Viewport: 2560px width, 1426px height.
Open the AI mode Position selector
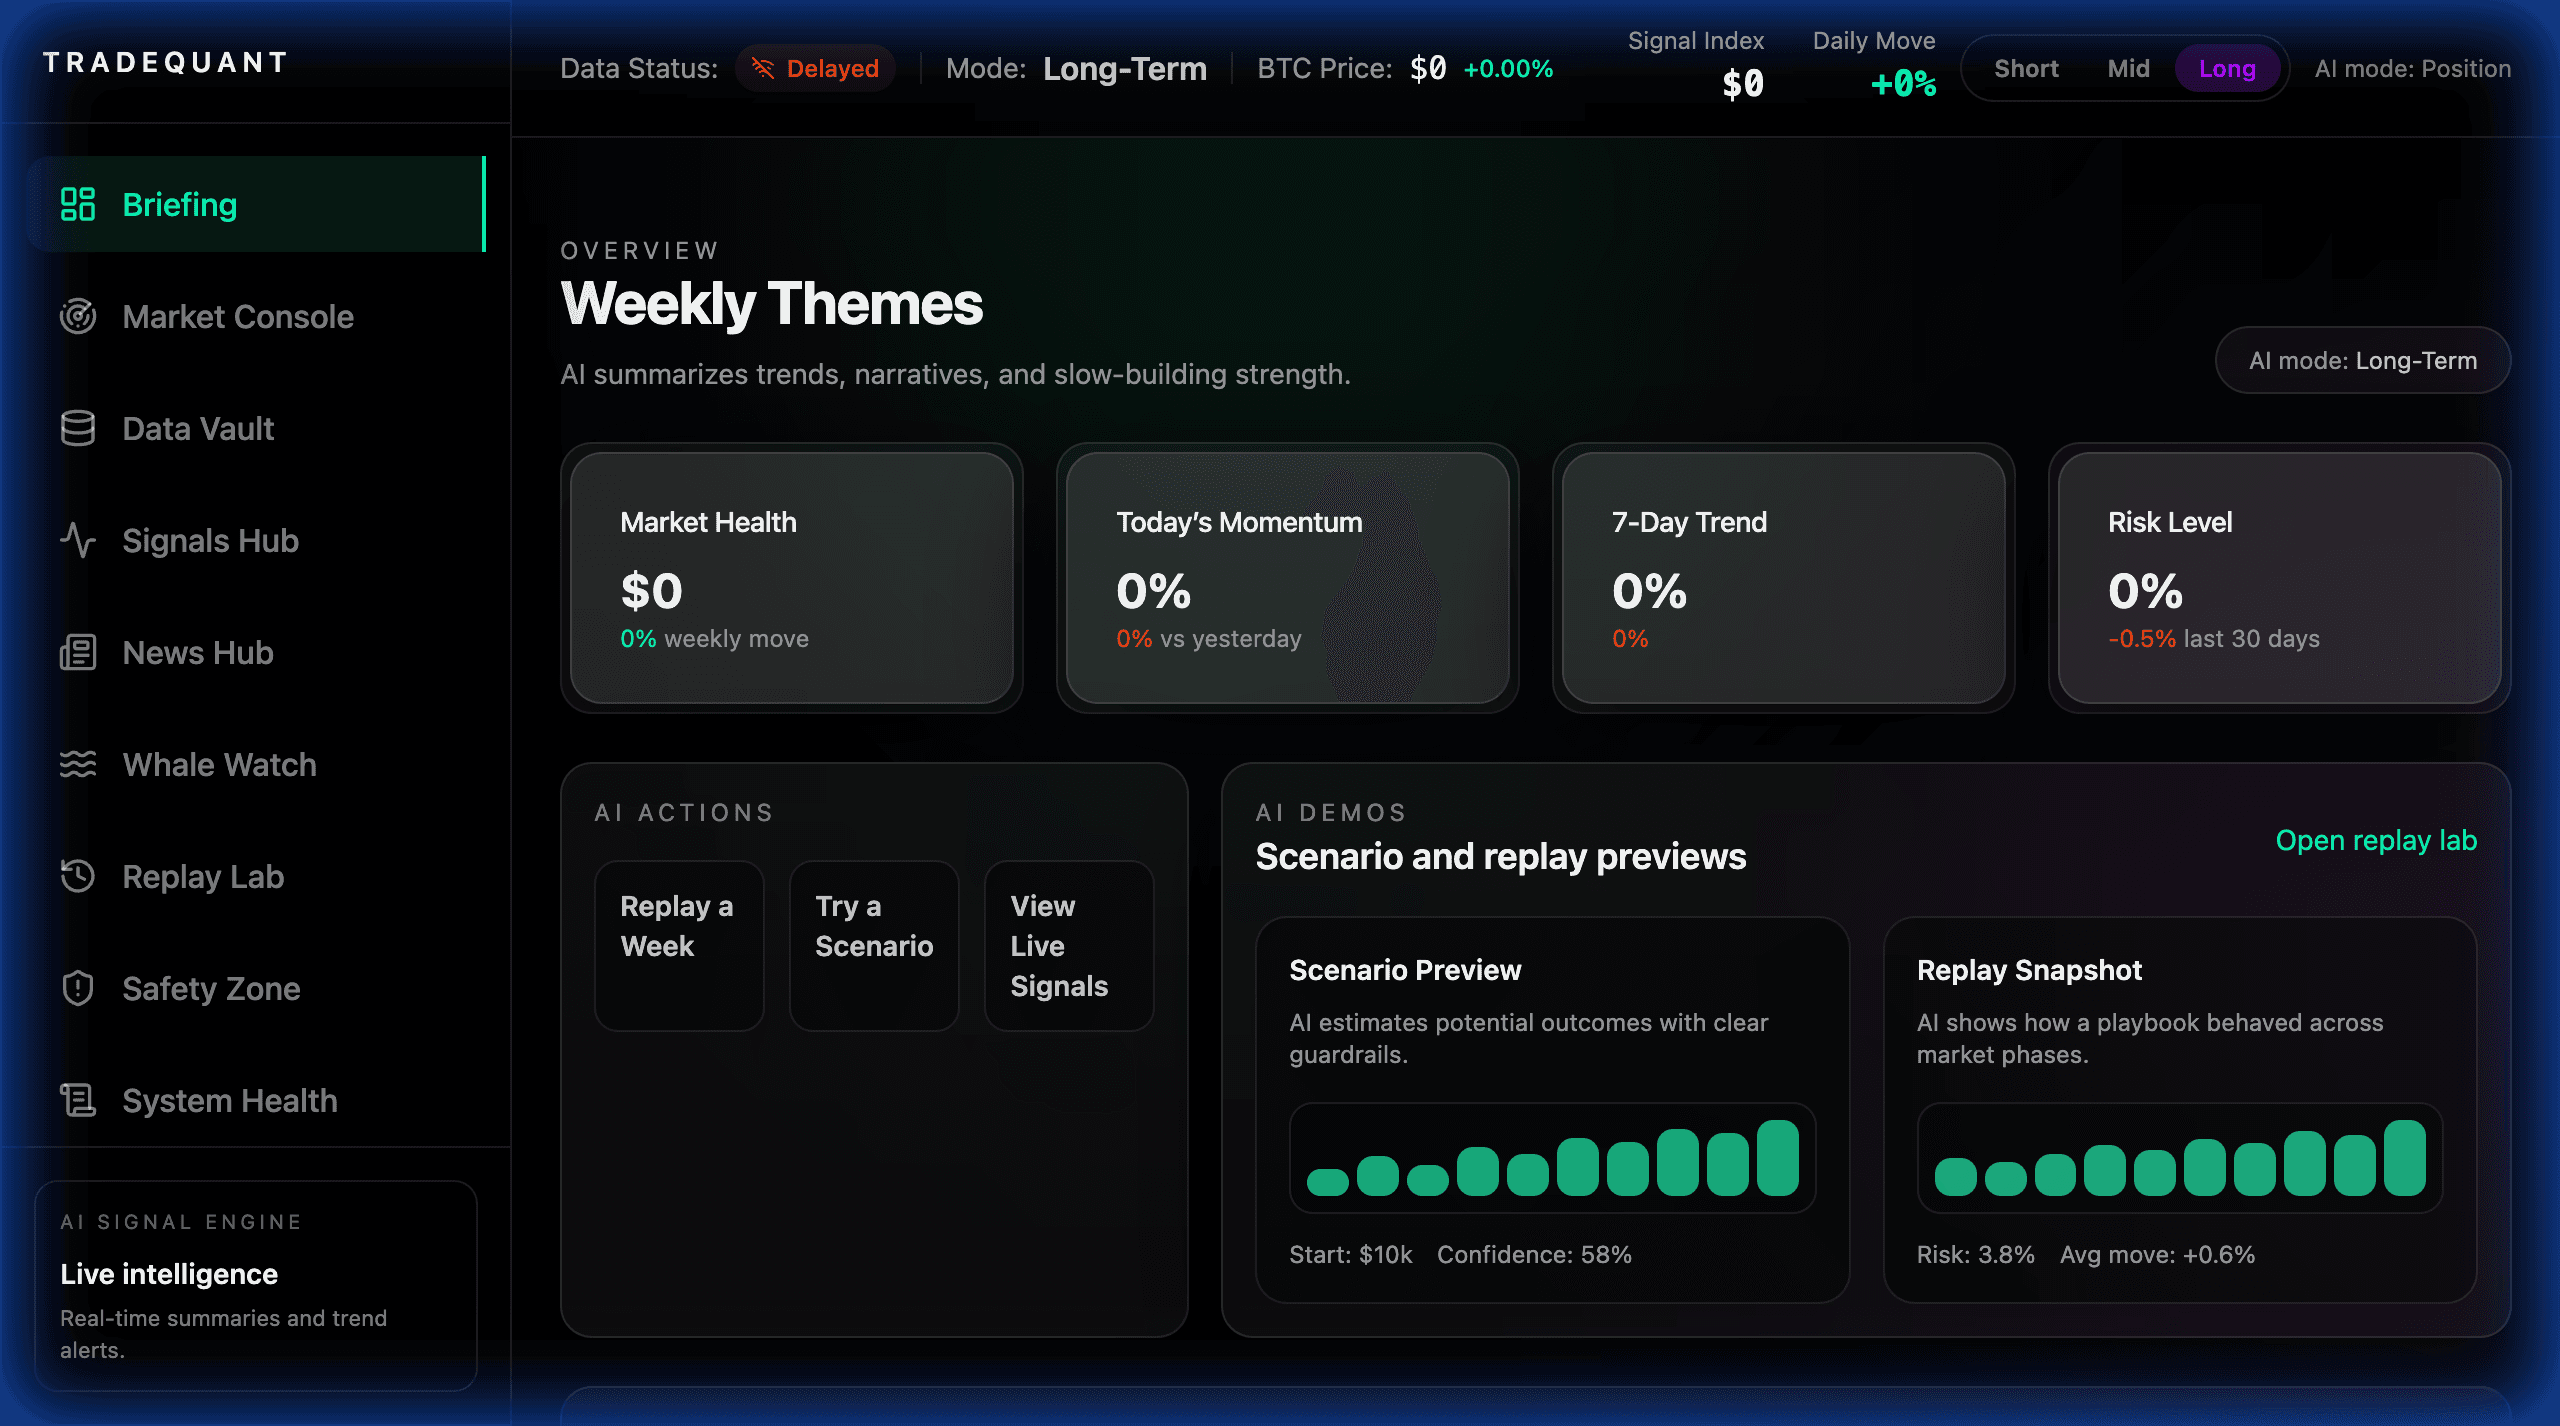[x=2413, y=68]
